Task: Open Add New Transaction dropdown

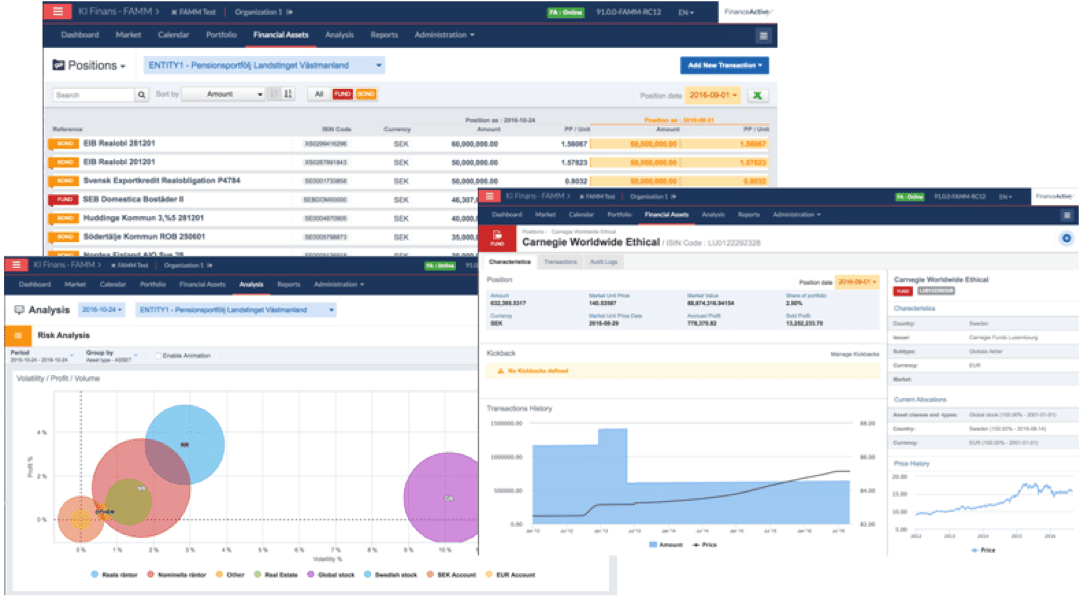Action: coord(724,65)
